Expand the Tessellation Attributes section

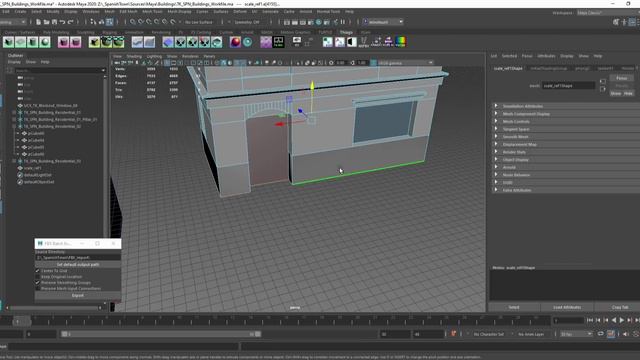(x=565, y=106)
